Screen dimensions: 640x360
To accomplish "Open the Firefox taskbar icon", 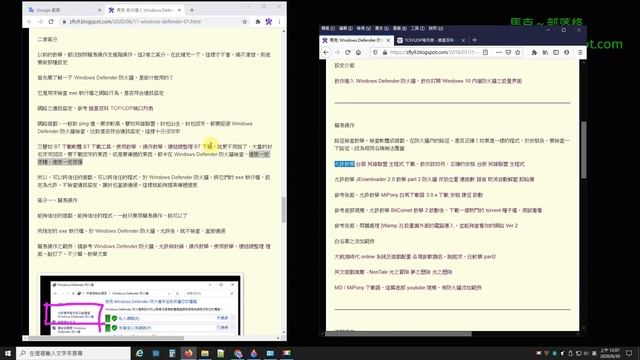I will coord(189,353).
